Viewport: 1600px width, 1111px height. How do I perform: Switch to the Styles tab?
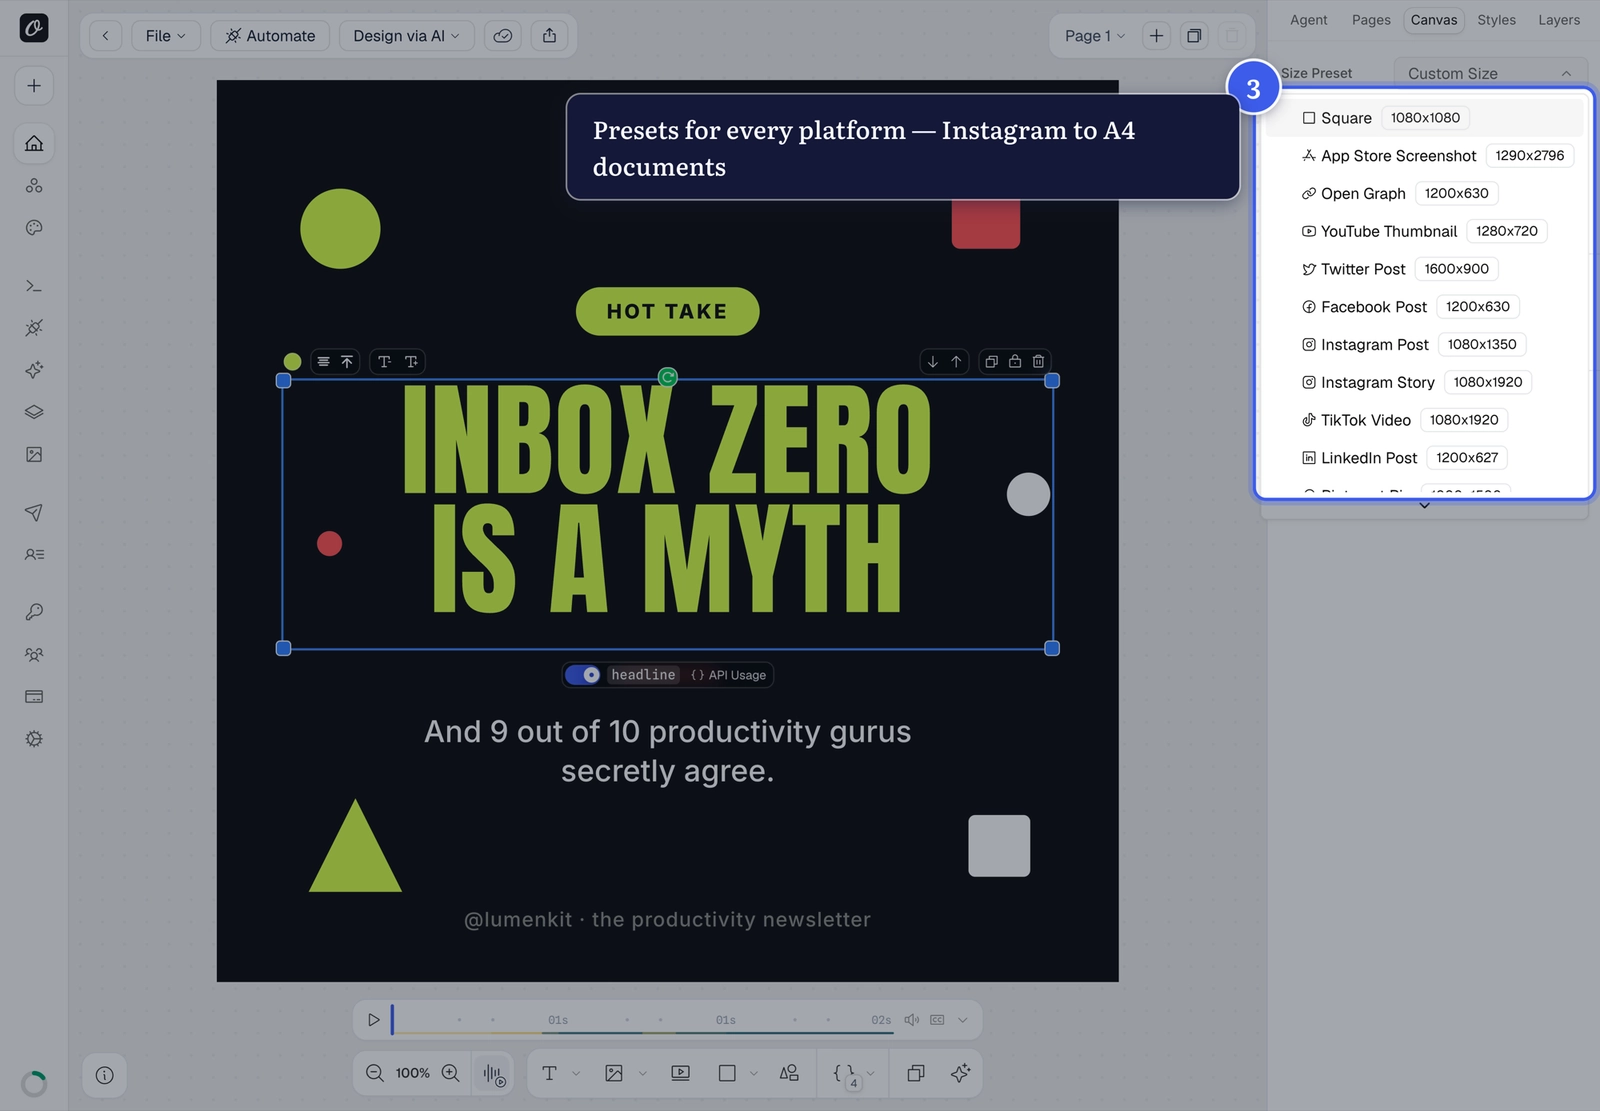pyautogui.click(x=1496, y=20)
